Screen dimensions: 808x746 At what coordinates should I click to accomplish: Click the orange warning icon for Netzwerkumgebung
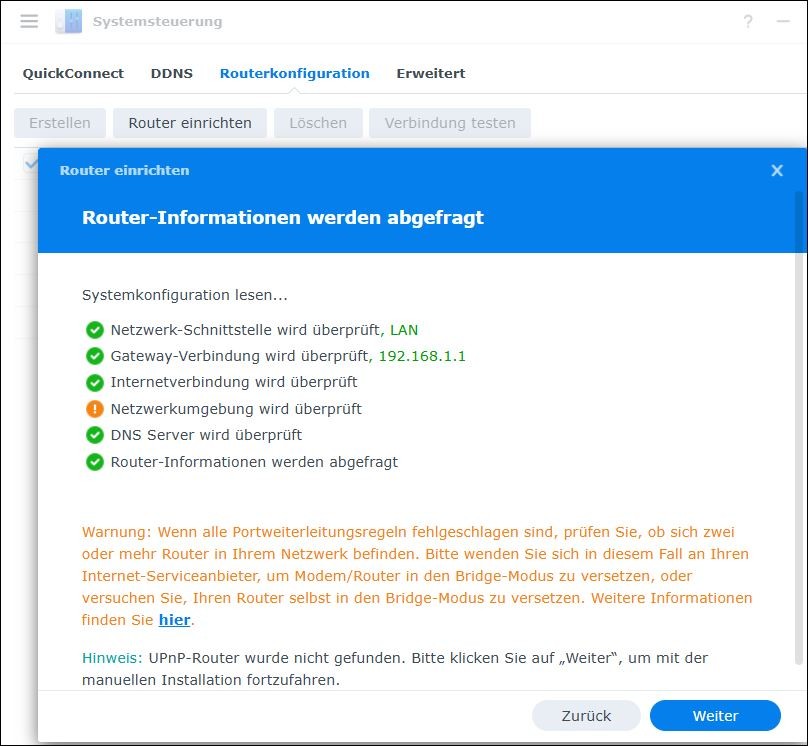pyautogui.click(x=95, y=409)
